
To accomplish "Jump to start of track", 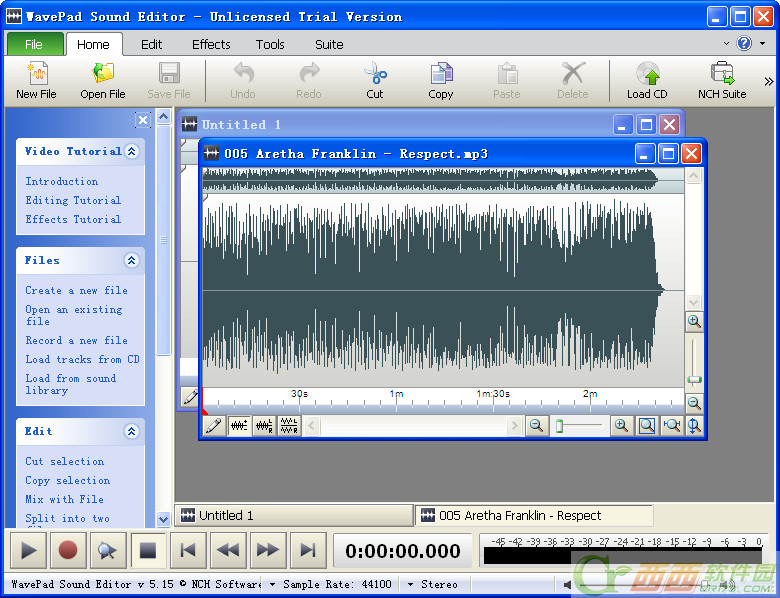I will tap(188, 550).
